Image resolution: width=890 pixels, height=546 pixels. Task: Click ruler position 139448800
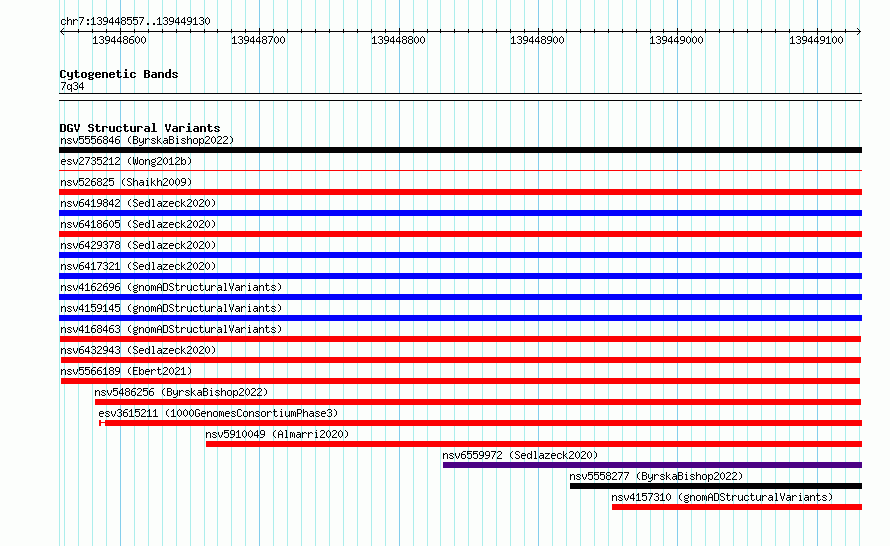pos(398,40)
